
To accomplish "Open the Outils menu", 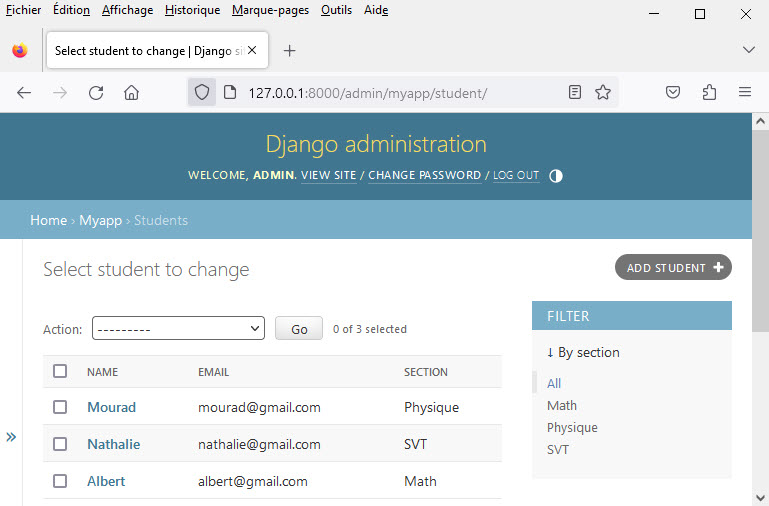I will (x=336, y=10).
